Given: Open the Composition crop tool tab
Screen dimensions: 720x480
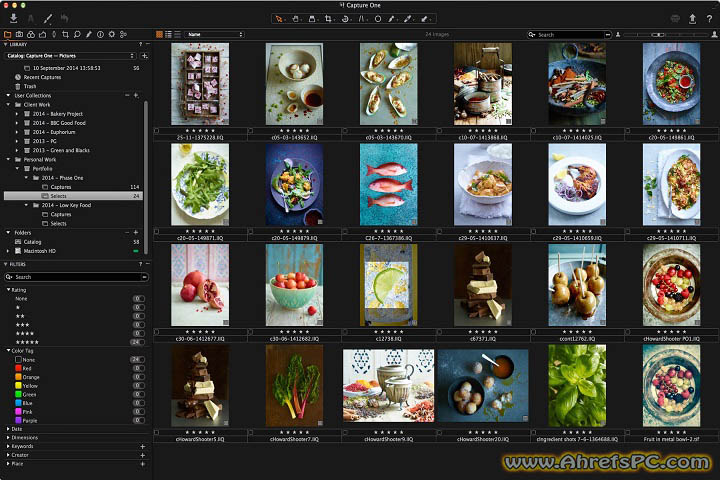Looking at the screenshot, I should tap(65, 34).
